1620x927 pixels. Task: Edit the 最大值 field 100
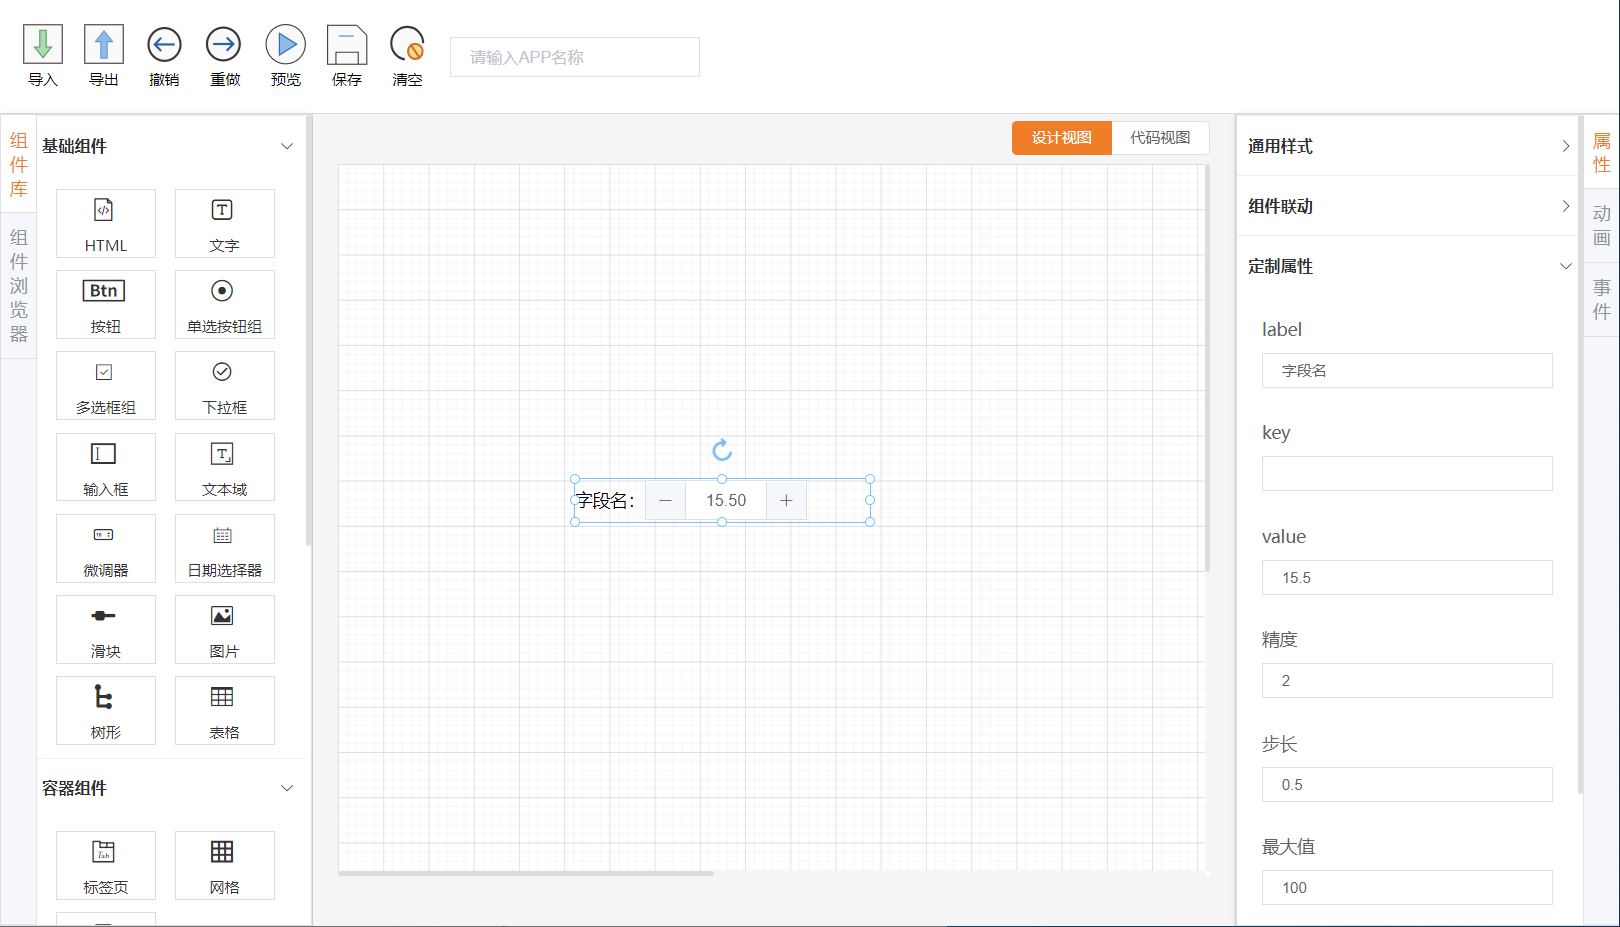(1407, 887)
